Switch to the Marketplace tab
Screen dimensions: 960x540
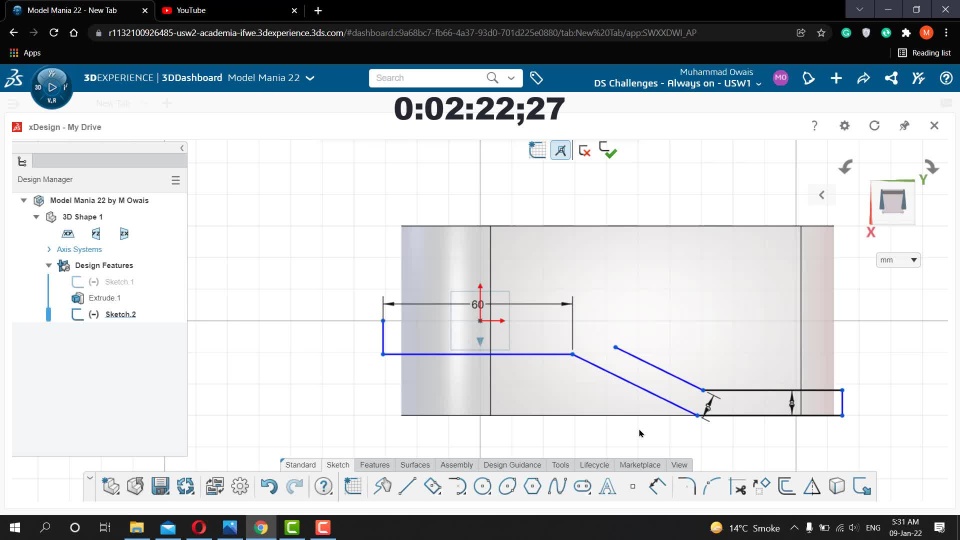[x=640, y=465]
